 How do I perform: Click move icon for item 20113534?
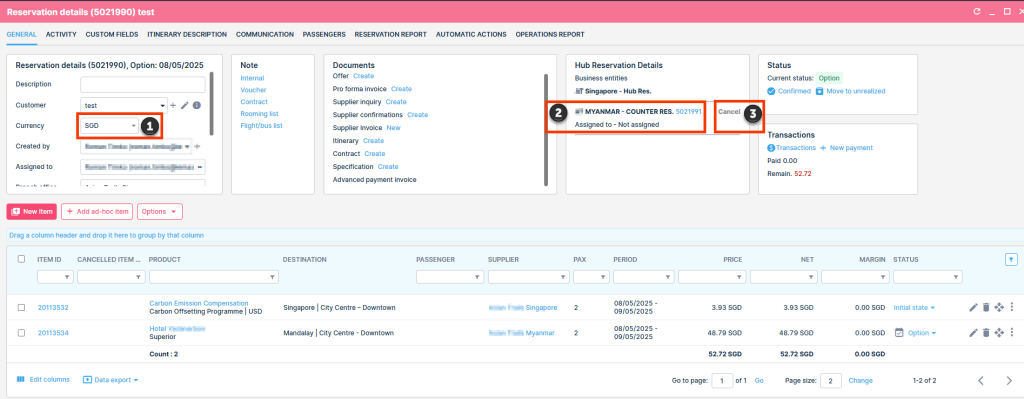click(999, 333)
